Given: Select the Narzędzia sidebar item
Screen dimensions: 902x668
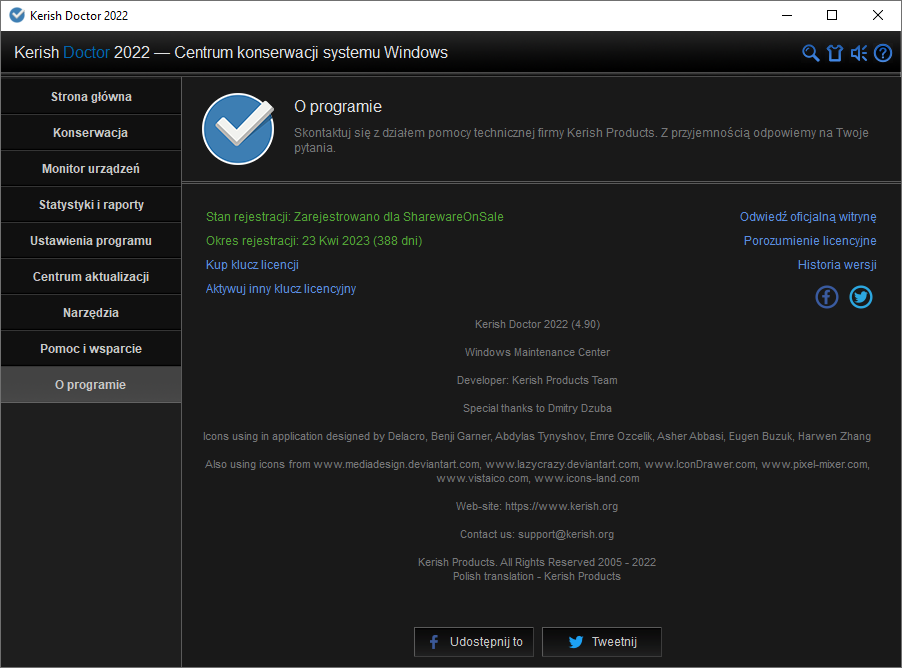Looking at the screenshot, I should pos(91,313).
